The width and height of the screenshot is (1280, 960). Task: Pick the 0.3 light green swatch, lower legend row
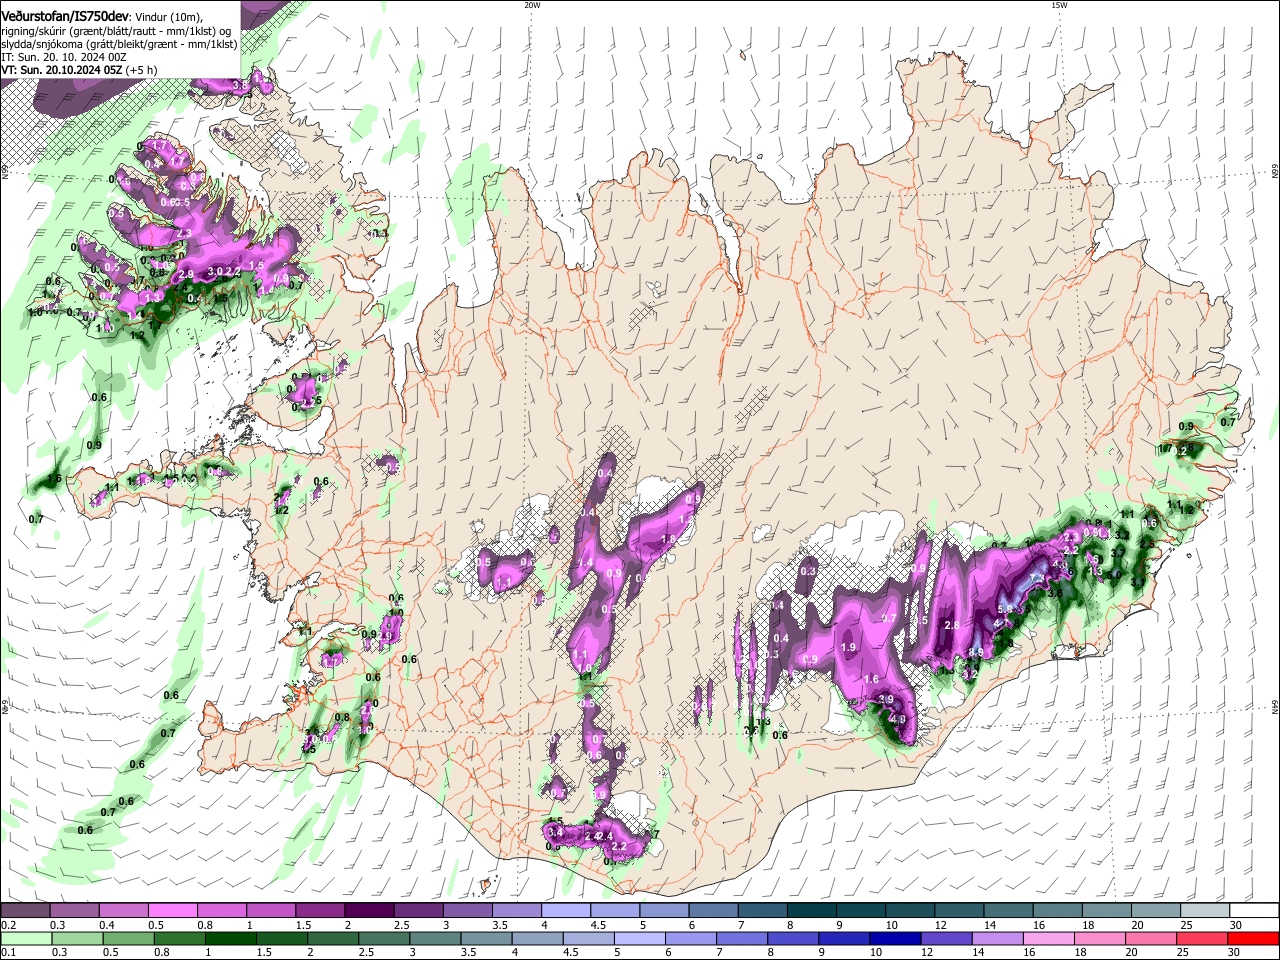tap(77, 939)
